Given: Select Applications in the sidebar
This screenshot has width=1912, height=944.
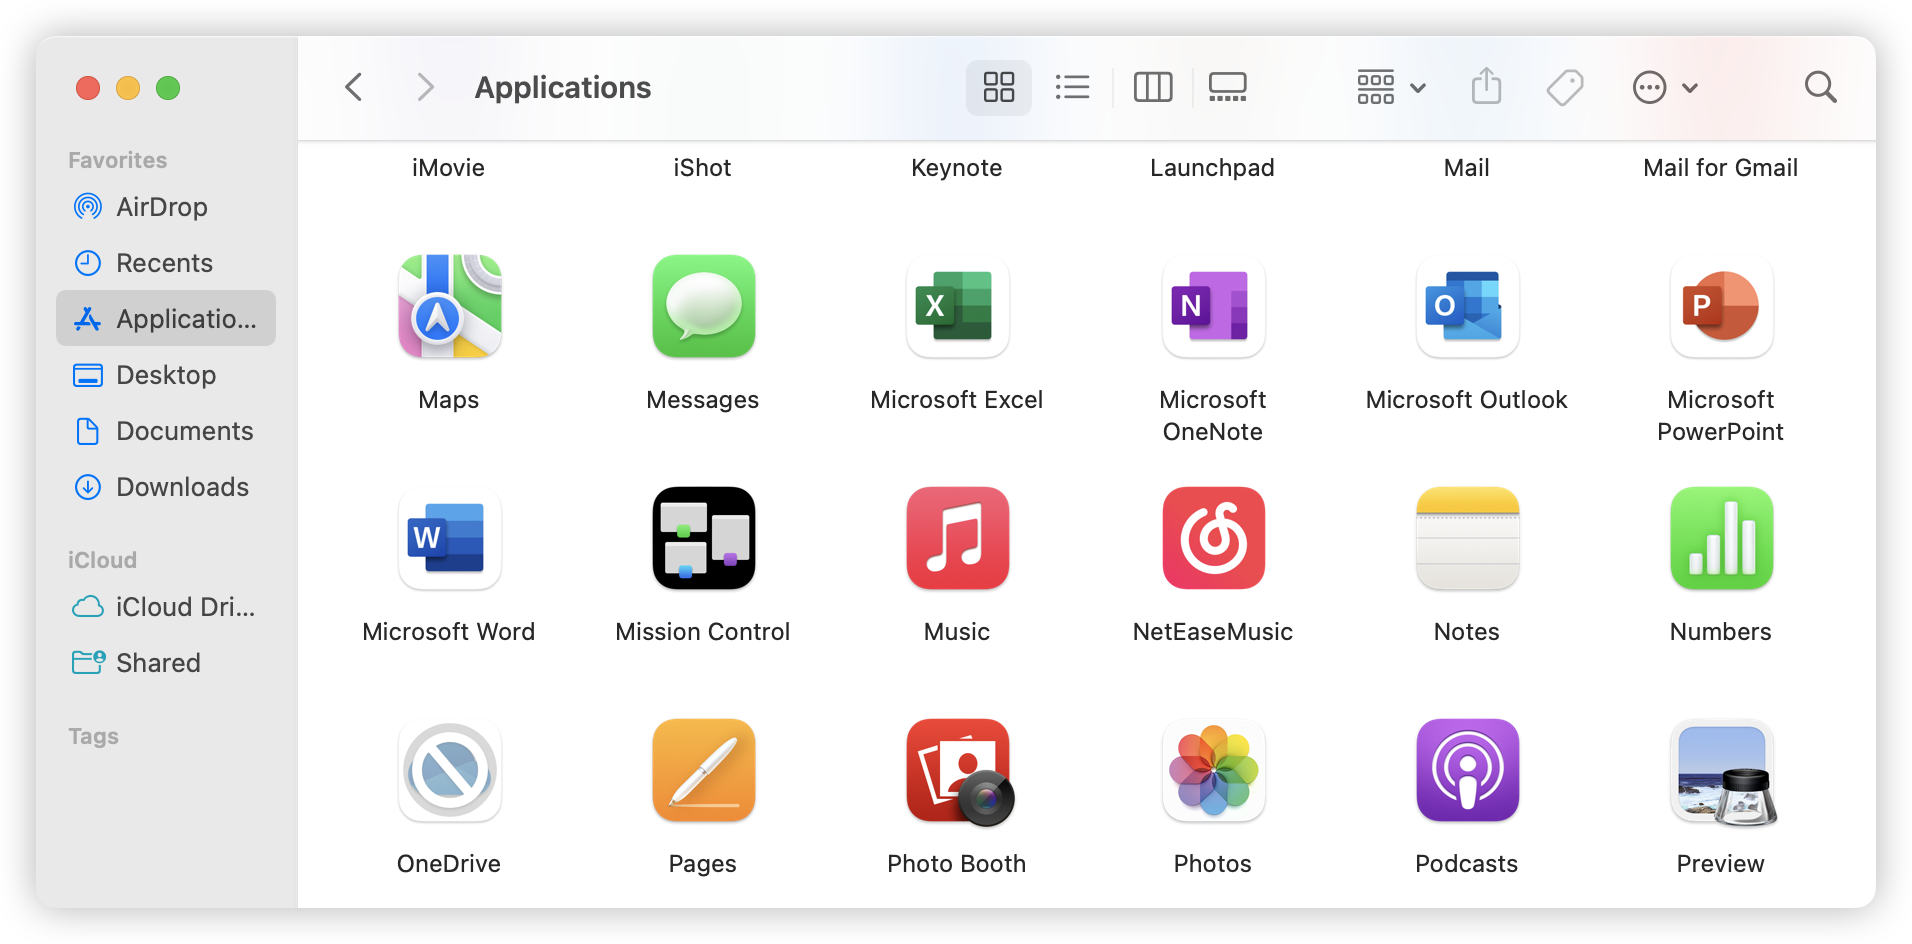Looking at the screenshot, I should 166,318.
